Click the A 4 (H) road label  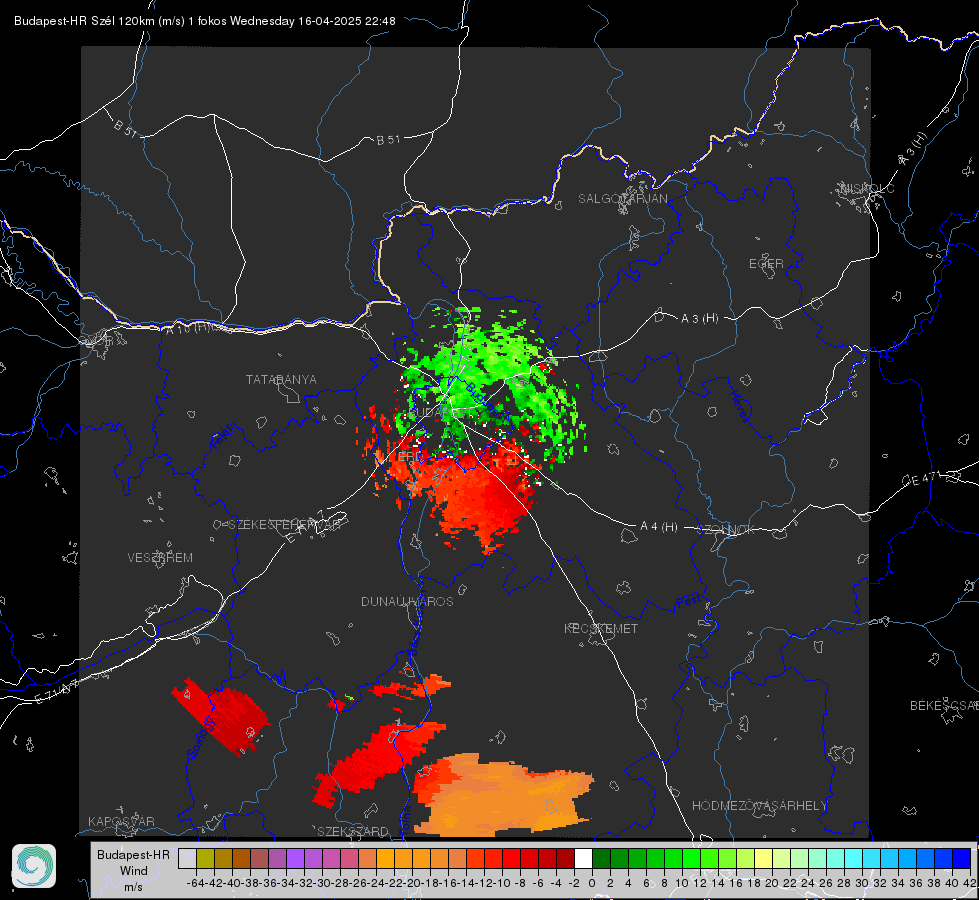click(659, 527)
